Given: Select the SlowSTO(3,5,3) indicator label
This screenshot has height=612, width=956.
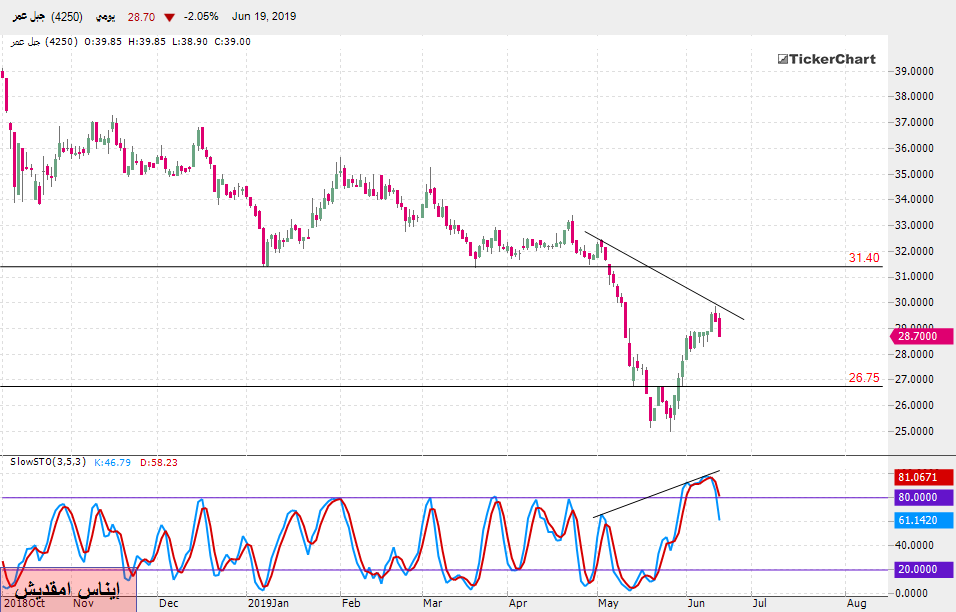Looking at the screenshot, I should pos(48,461).
